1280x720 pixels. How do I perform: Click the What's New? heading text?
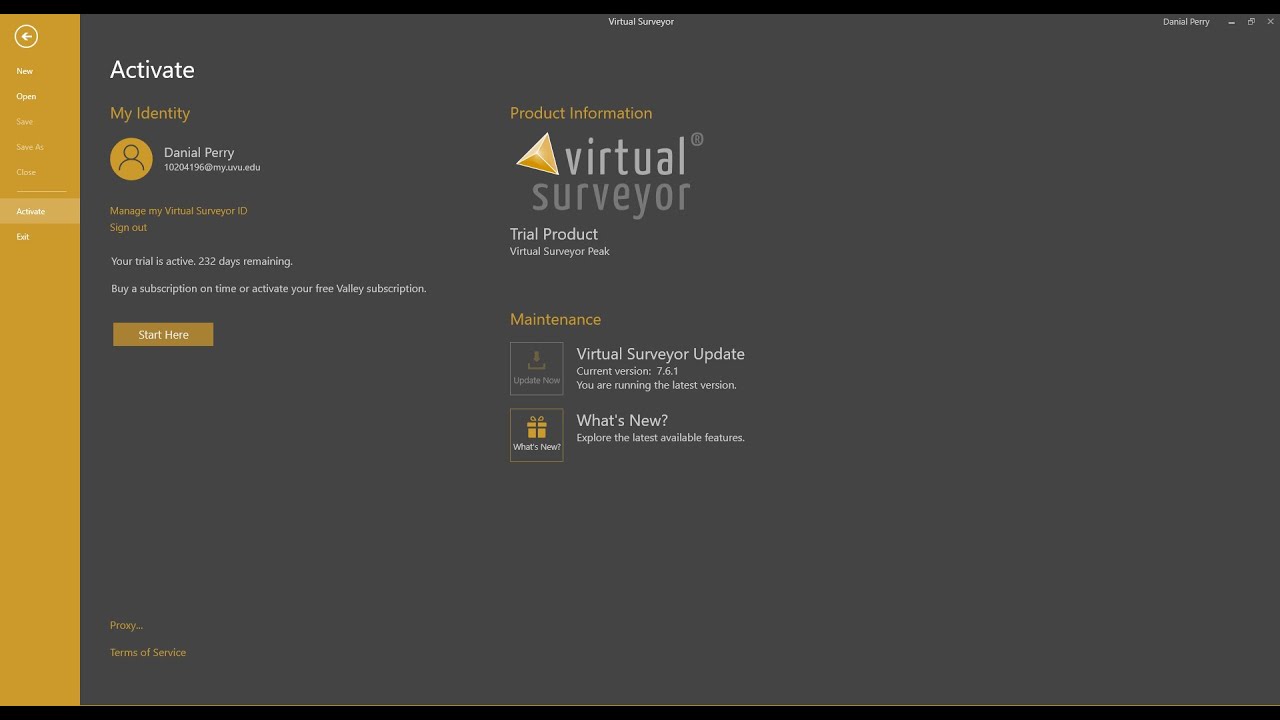pyautogui.click(x=622, y=420)
